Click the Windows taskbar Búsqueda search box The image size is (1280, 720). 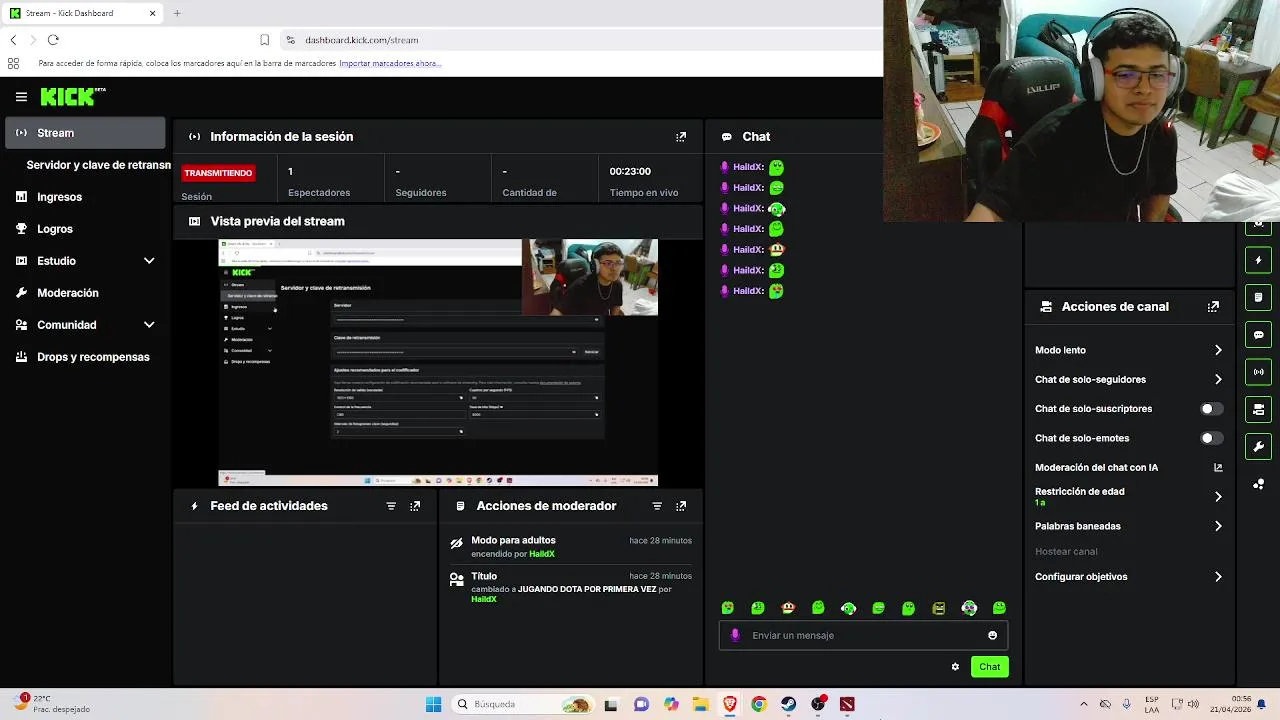coord(521,704)
